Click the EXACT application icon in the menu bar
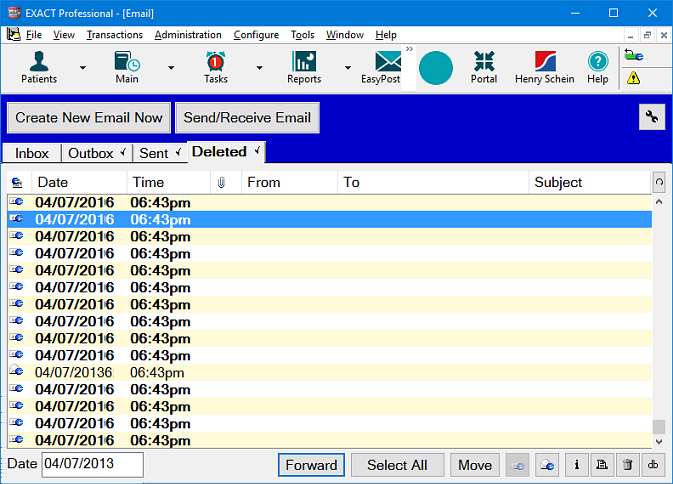The width and height of the screenshot is (673, 484). click(13, 34)
